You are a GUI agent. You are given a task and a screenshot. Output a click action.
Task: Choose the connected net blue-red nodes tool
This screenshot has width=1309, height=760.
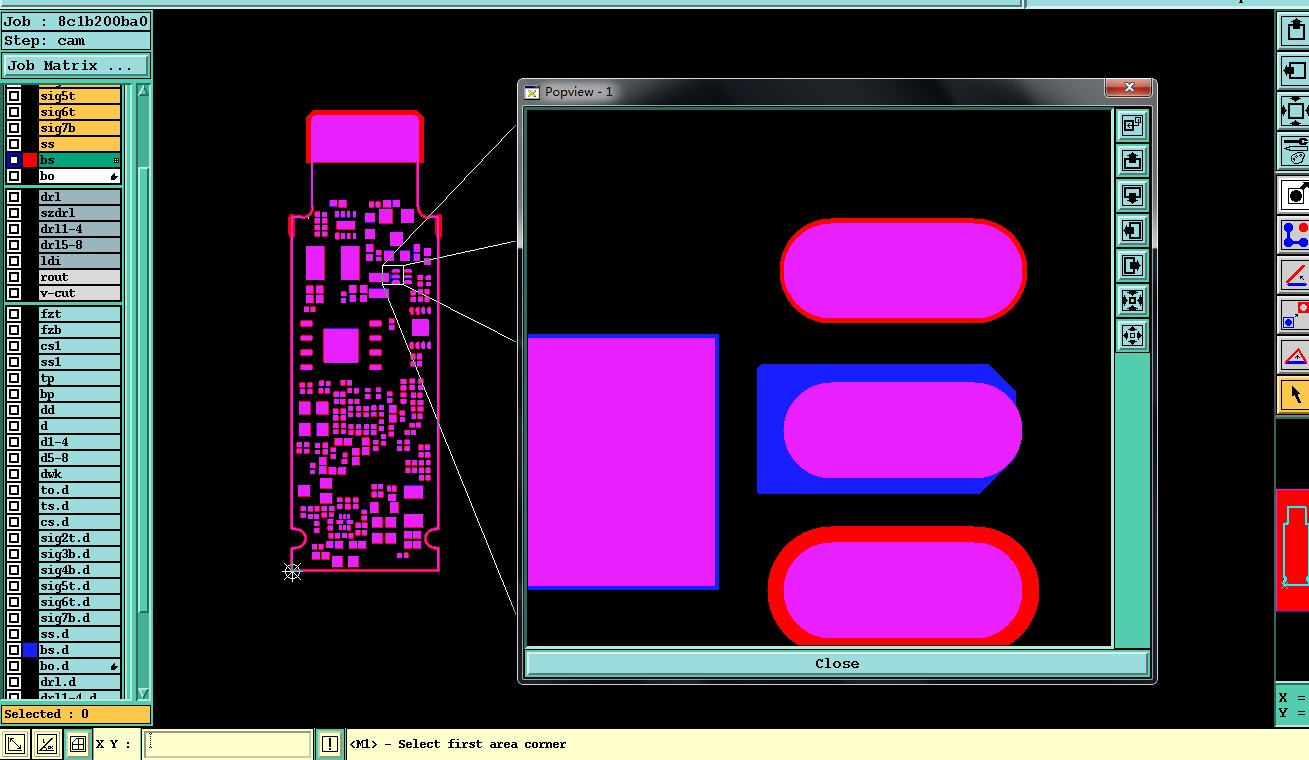[x=1295, y=234]
